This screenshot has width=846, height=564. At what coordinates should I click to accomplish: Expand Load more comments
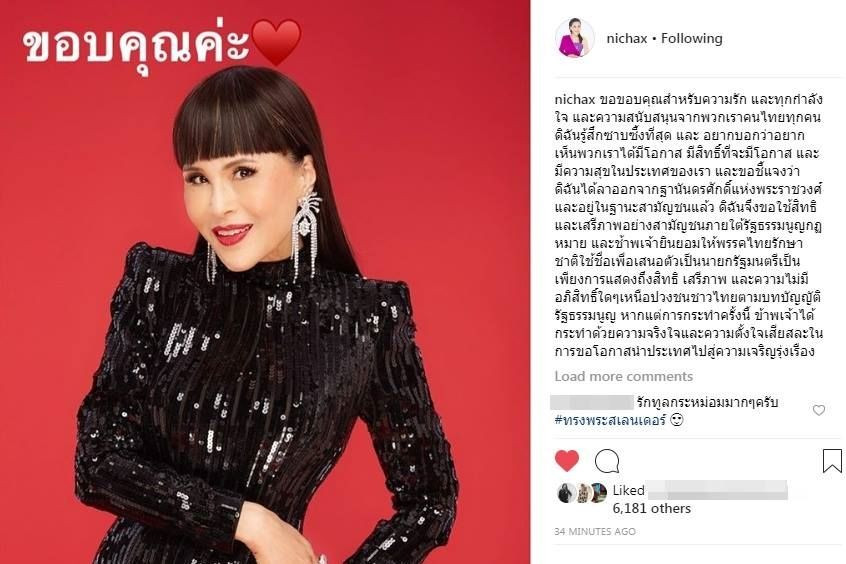[x=624, y=376]
